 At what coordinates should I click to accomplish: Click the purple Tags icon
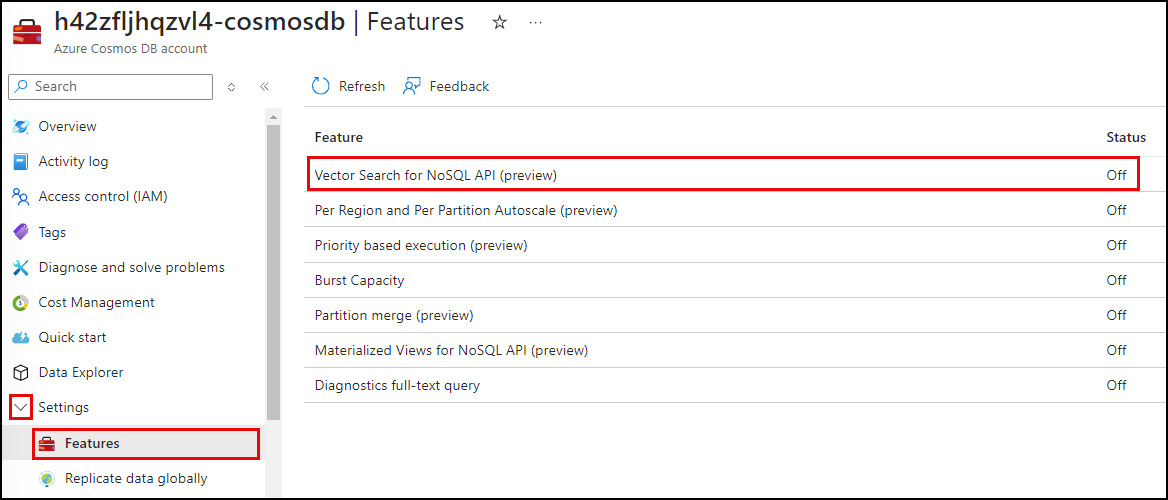[21, 232]
